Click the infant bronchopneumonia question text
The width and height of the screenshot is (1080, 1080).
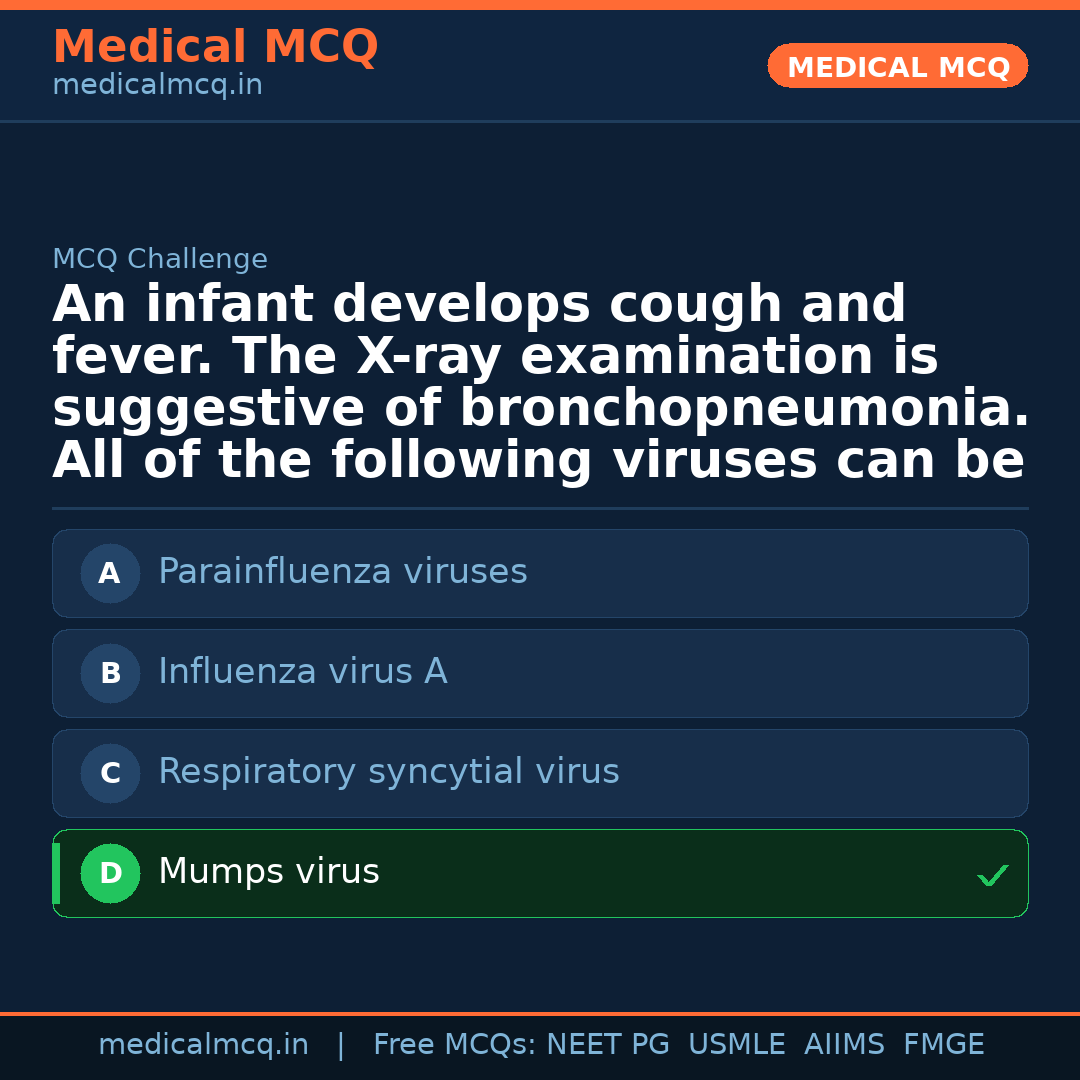540,383
